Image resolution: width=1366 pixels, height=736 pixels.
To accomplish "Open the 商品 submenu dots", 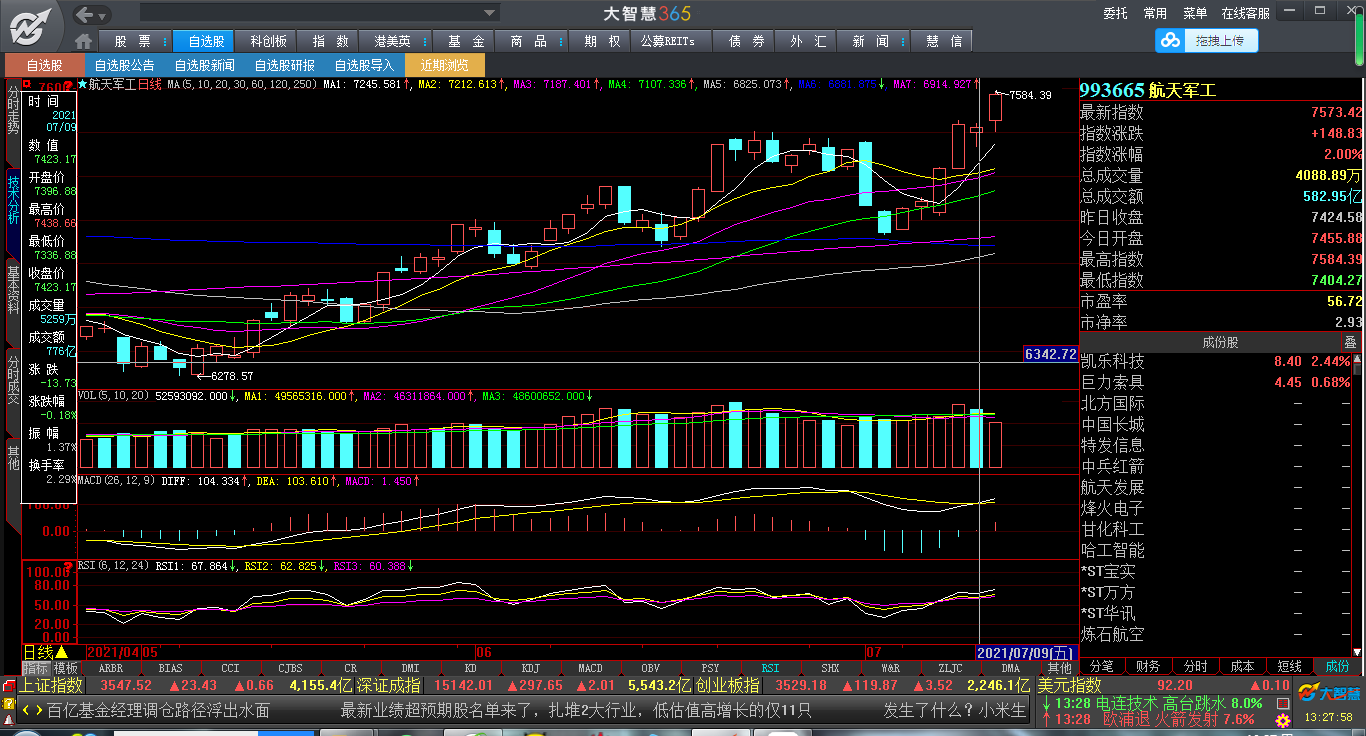I will tap(561, 41).
